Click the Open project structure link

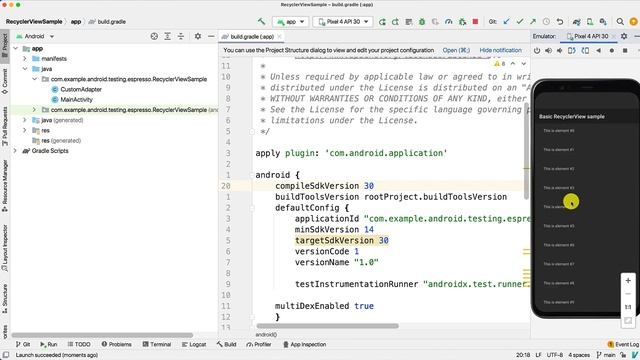tap(456, 50)
